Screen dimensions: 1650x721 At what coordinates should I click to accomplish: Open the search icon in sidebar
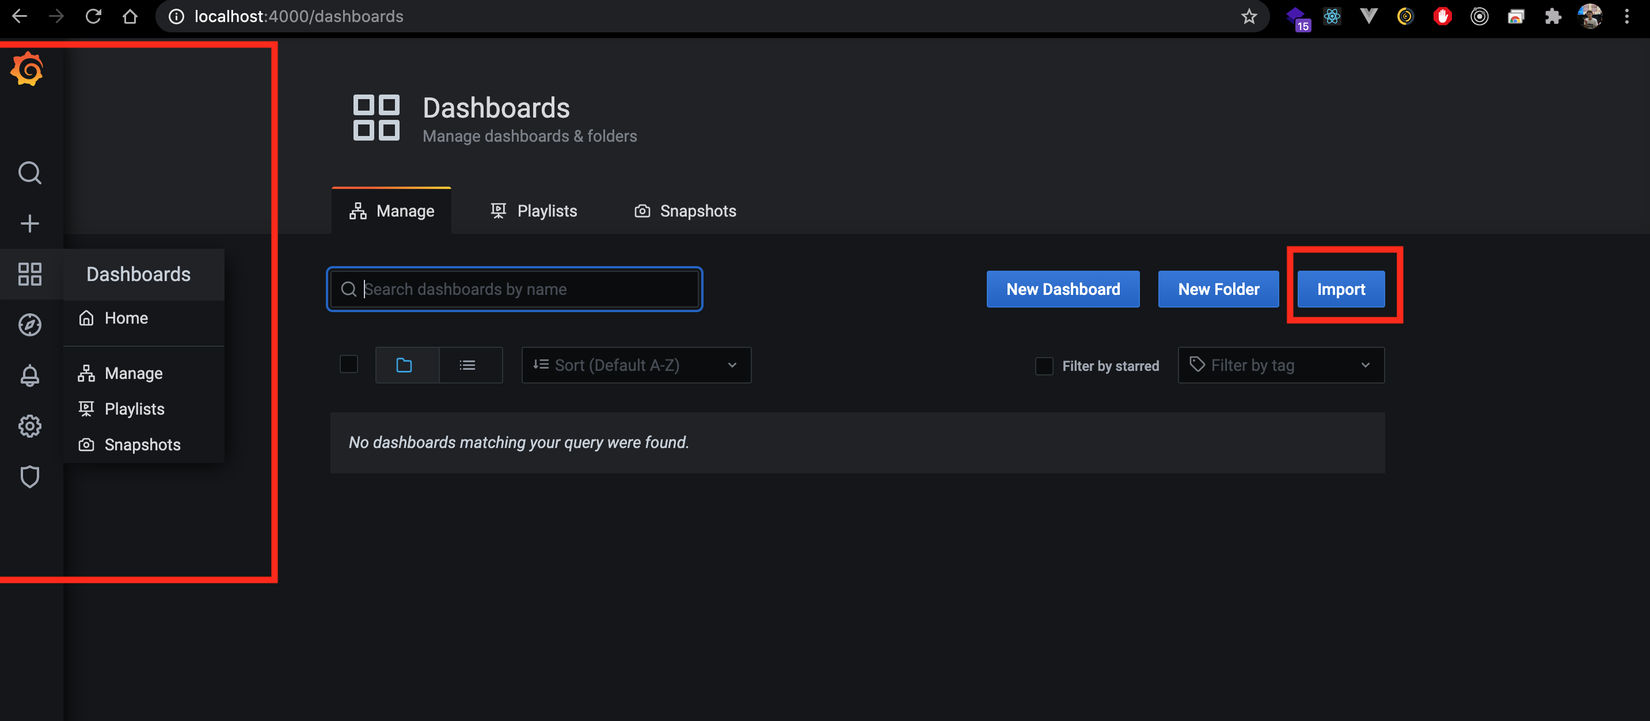(x=30, y=173)
